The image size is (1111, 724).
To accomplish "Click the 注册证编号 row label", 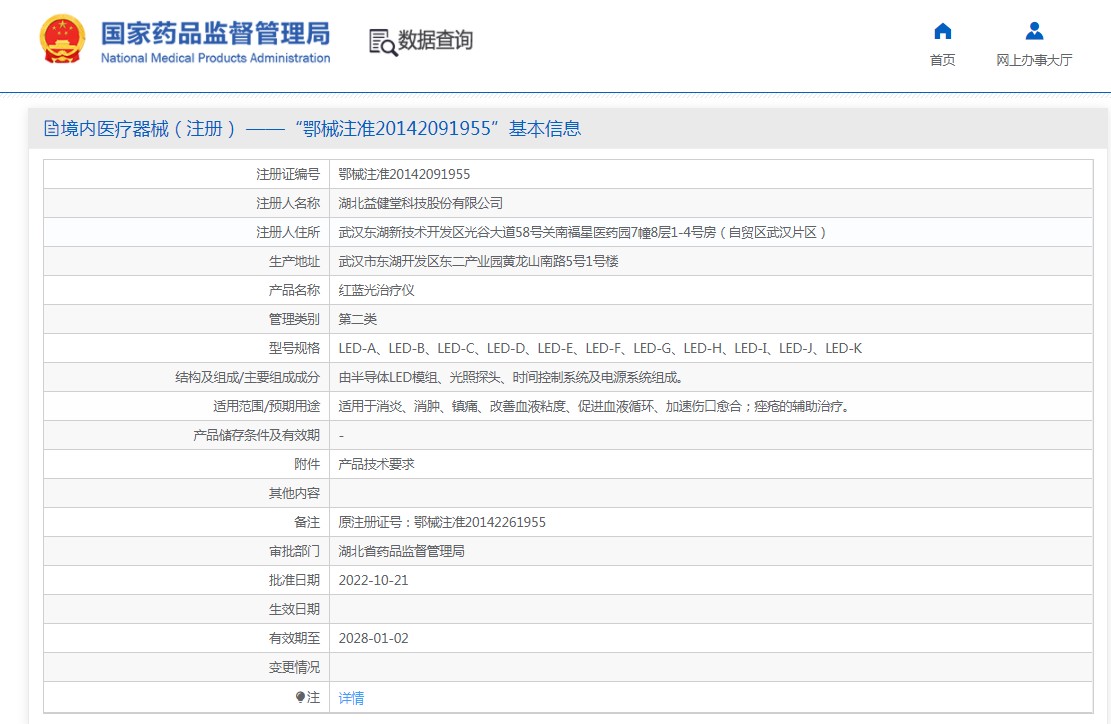I will pos(288,174).
